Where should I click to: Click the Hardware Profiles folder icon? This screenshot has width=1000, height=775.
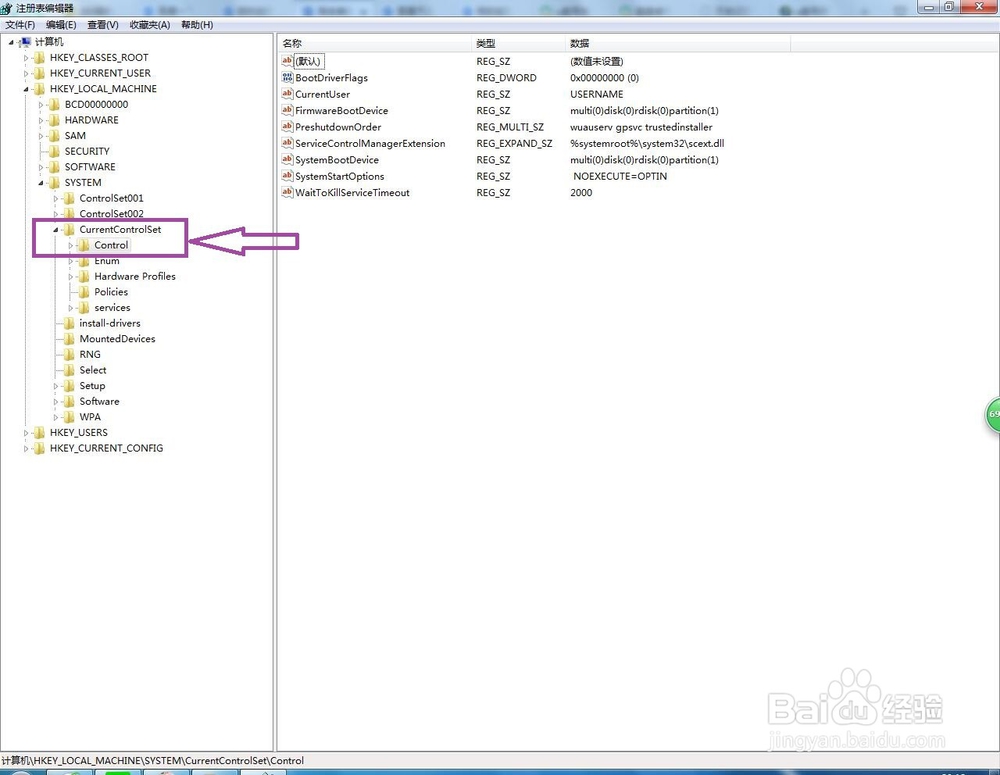pos(84,276)
